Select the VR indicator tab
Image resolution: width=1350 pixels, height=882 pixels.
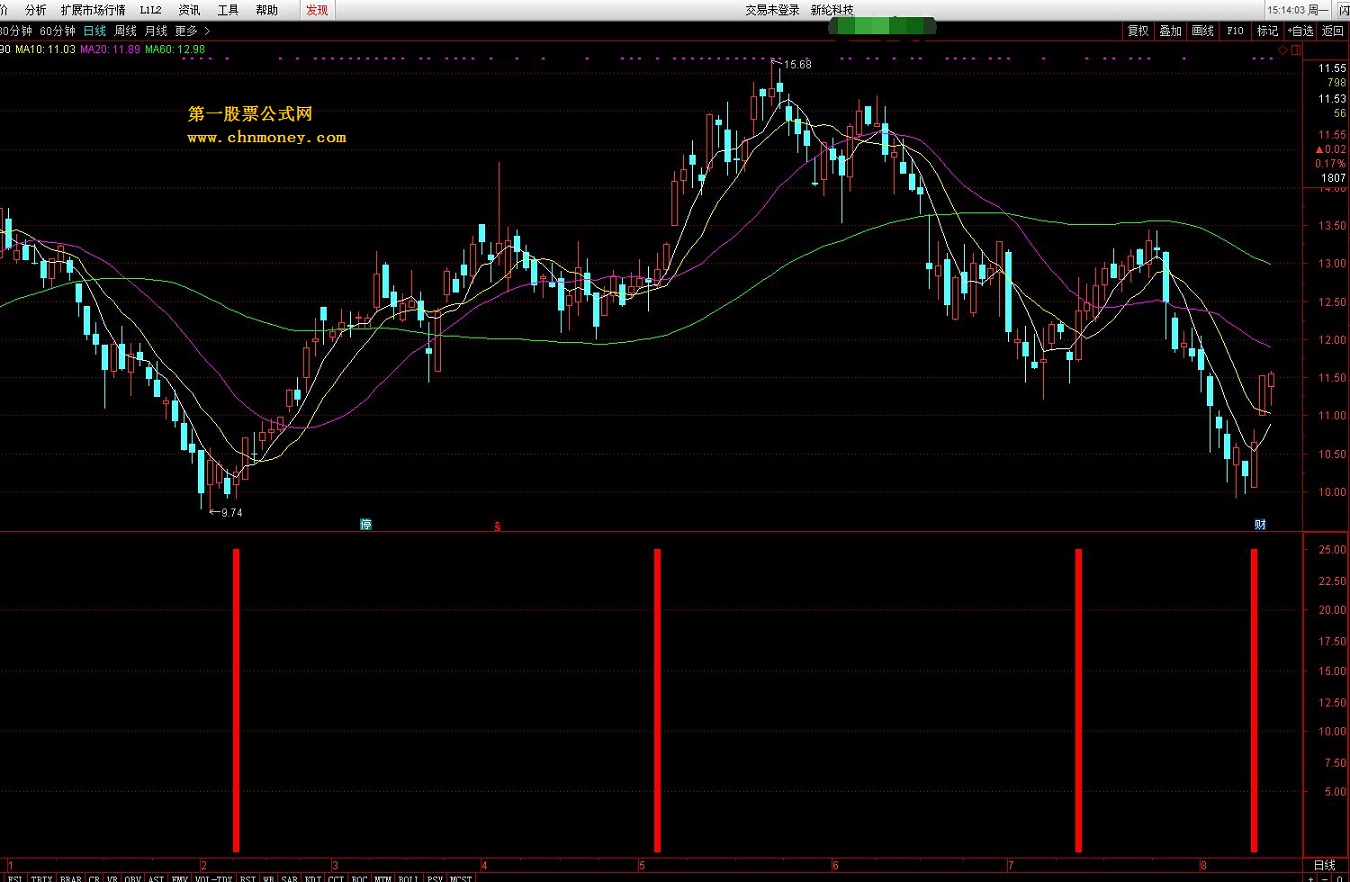[x=111, y=877]
